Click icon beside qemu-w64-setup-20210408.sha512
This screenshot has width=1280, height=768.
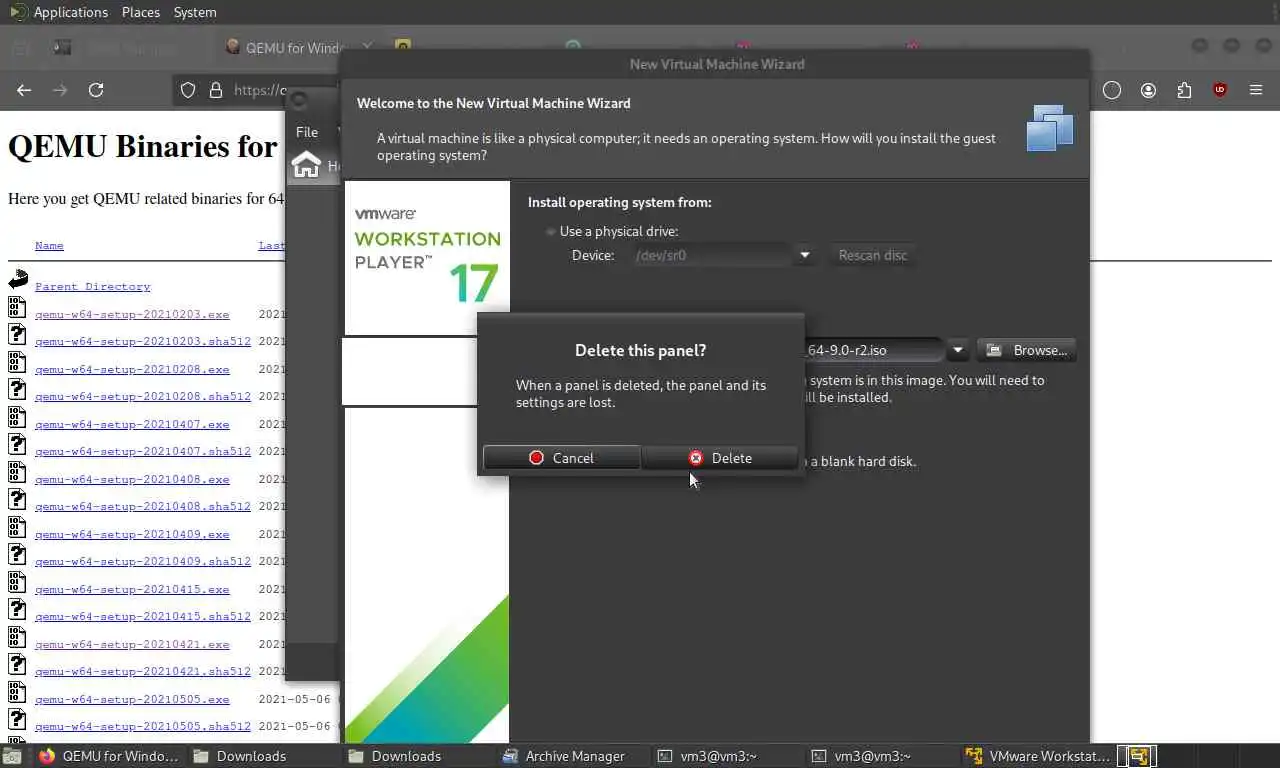[17, 499]
